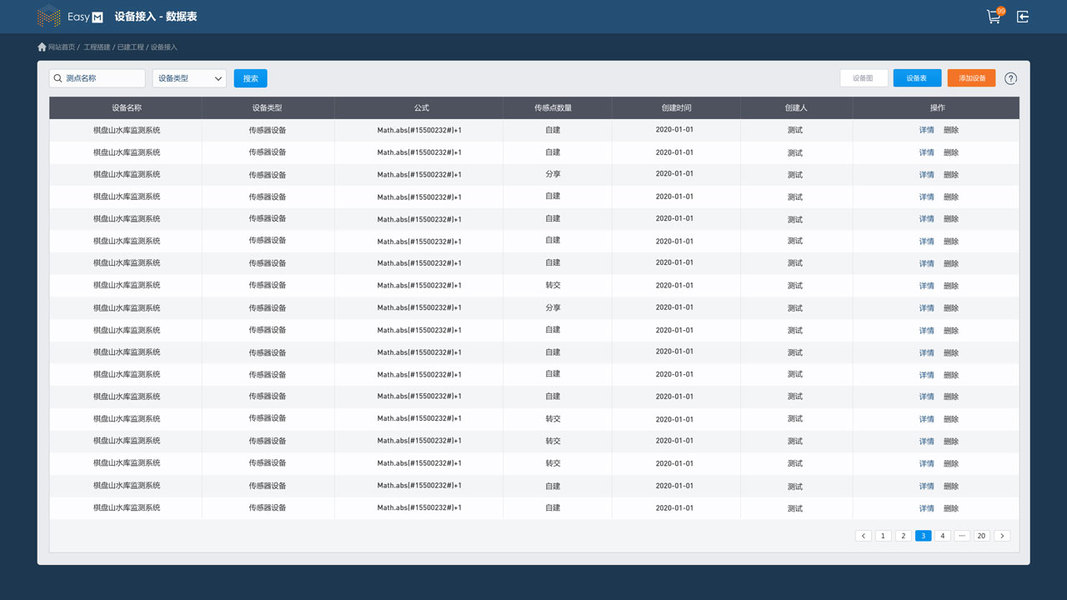Select page 1 in pagination
1067x600 pixels.
click(x=883, y=536)
